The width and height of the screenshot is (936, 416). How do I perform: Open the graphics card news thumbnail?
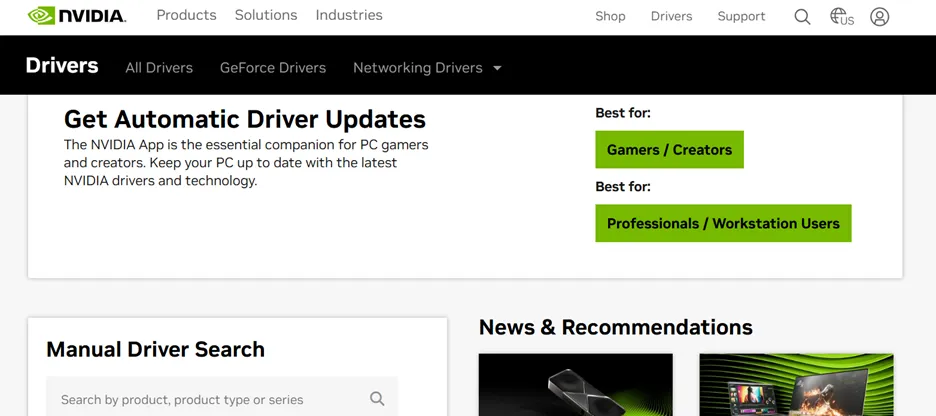click(x=575, y=385)
